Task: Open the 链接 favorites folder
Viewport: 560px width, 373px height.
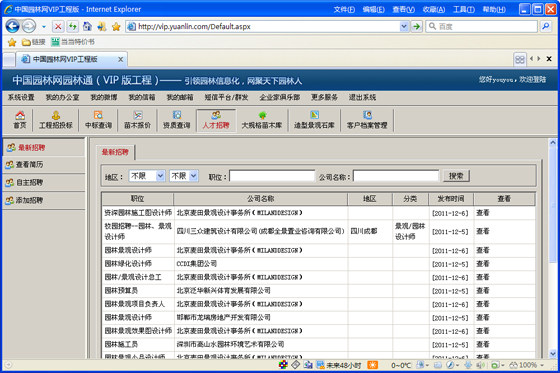Action: [x=34, y=42]
